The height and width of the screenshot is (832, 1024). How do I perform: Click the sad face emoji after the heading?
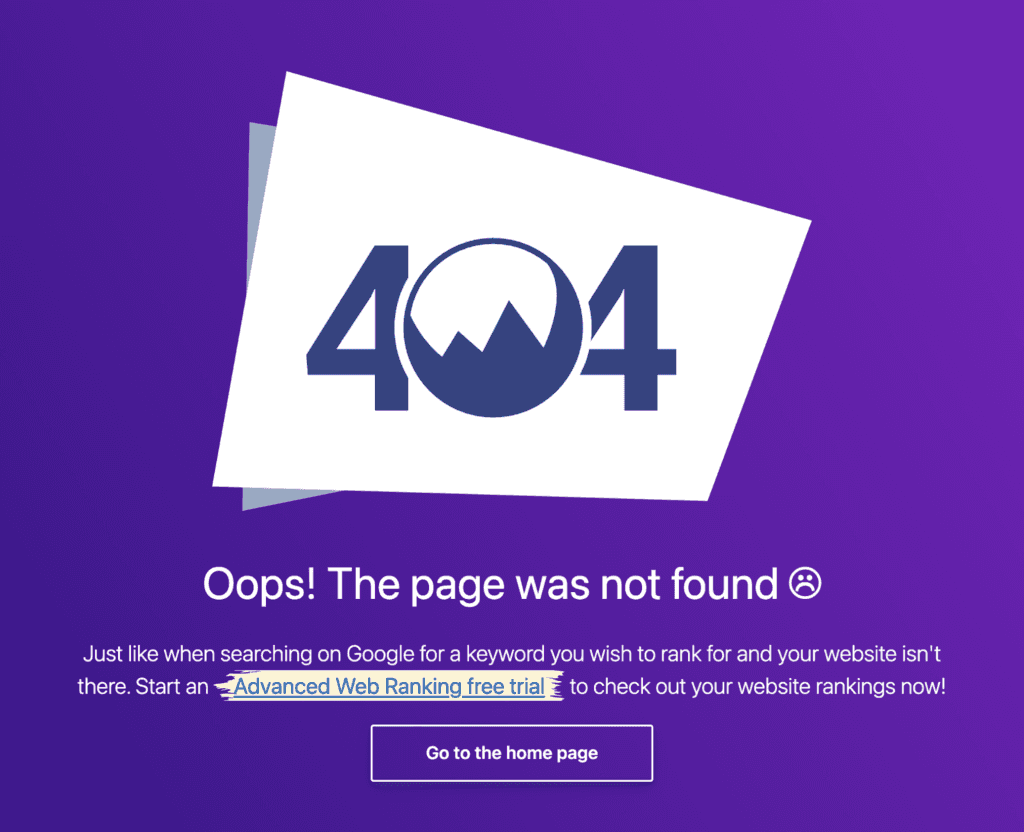tap(805, 583)
